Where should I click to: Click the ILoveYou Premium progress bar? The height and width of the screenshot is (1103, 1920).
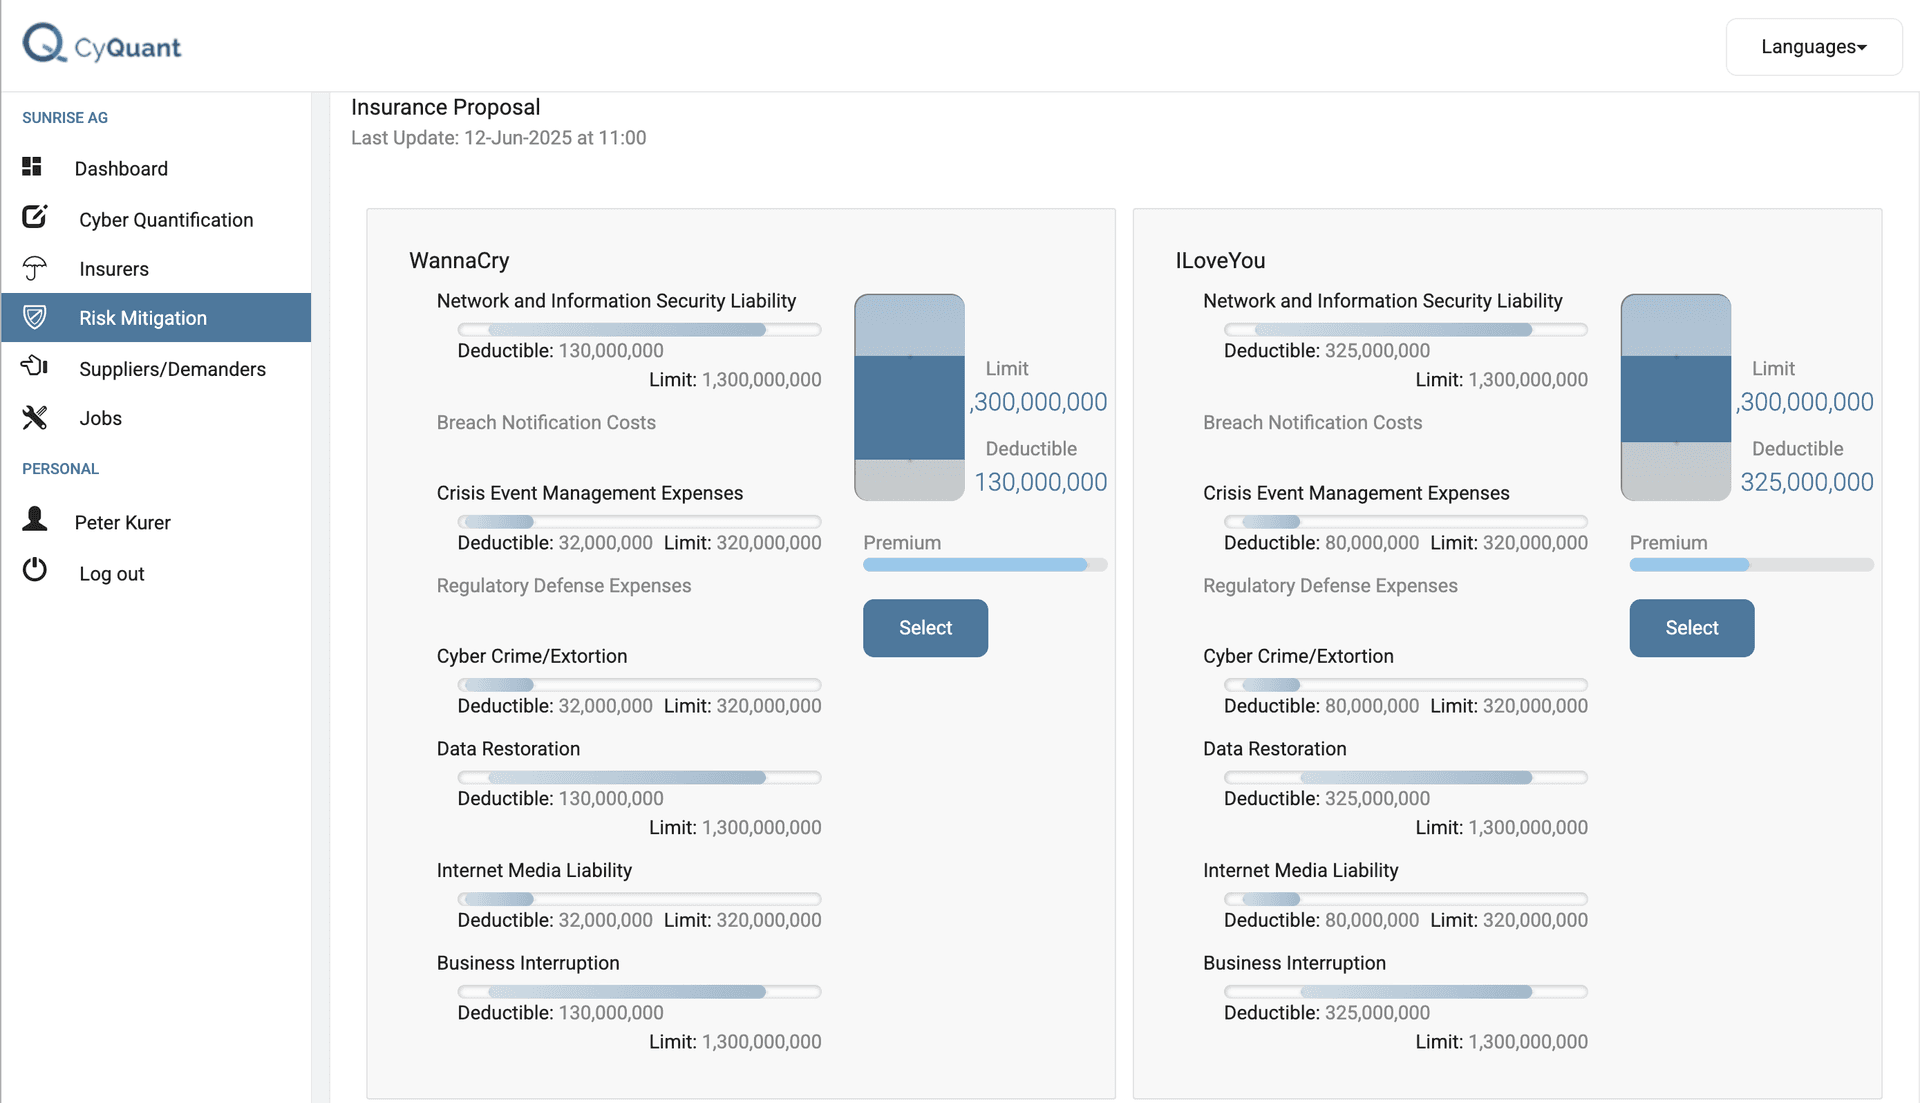[x=1751, y=565]
